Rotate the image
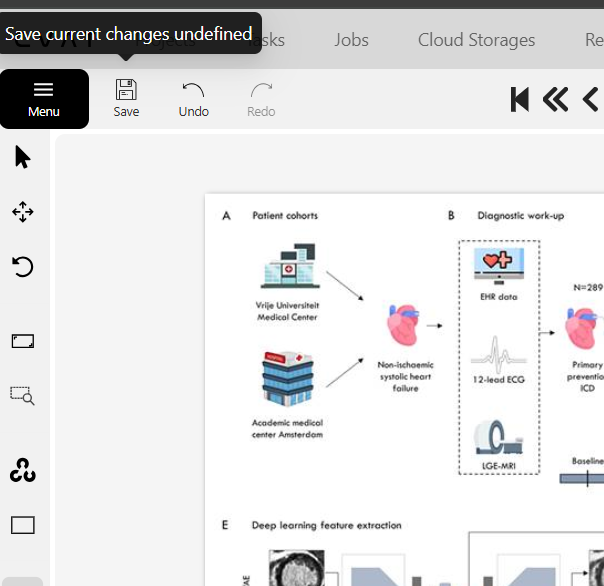The height and width of the screenshot is (586, 604). (x=23, y=267)
